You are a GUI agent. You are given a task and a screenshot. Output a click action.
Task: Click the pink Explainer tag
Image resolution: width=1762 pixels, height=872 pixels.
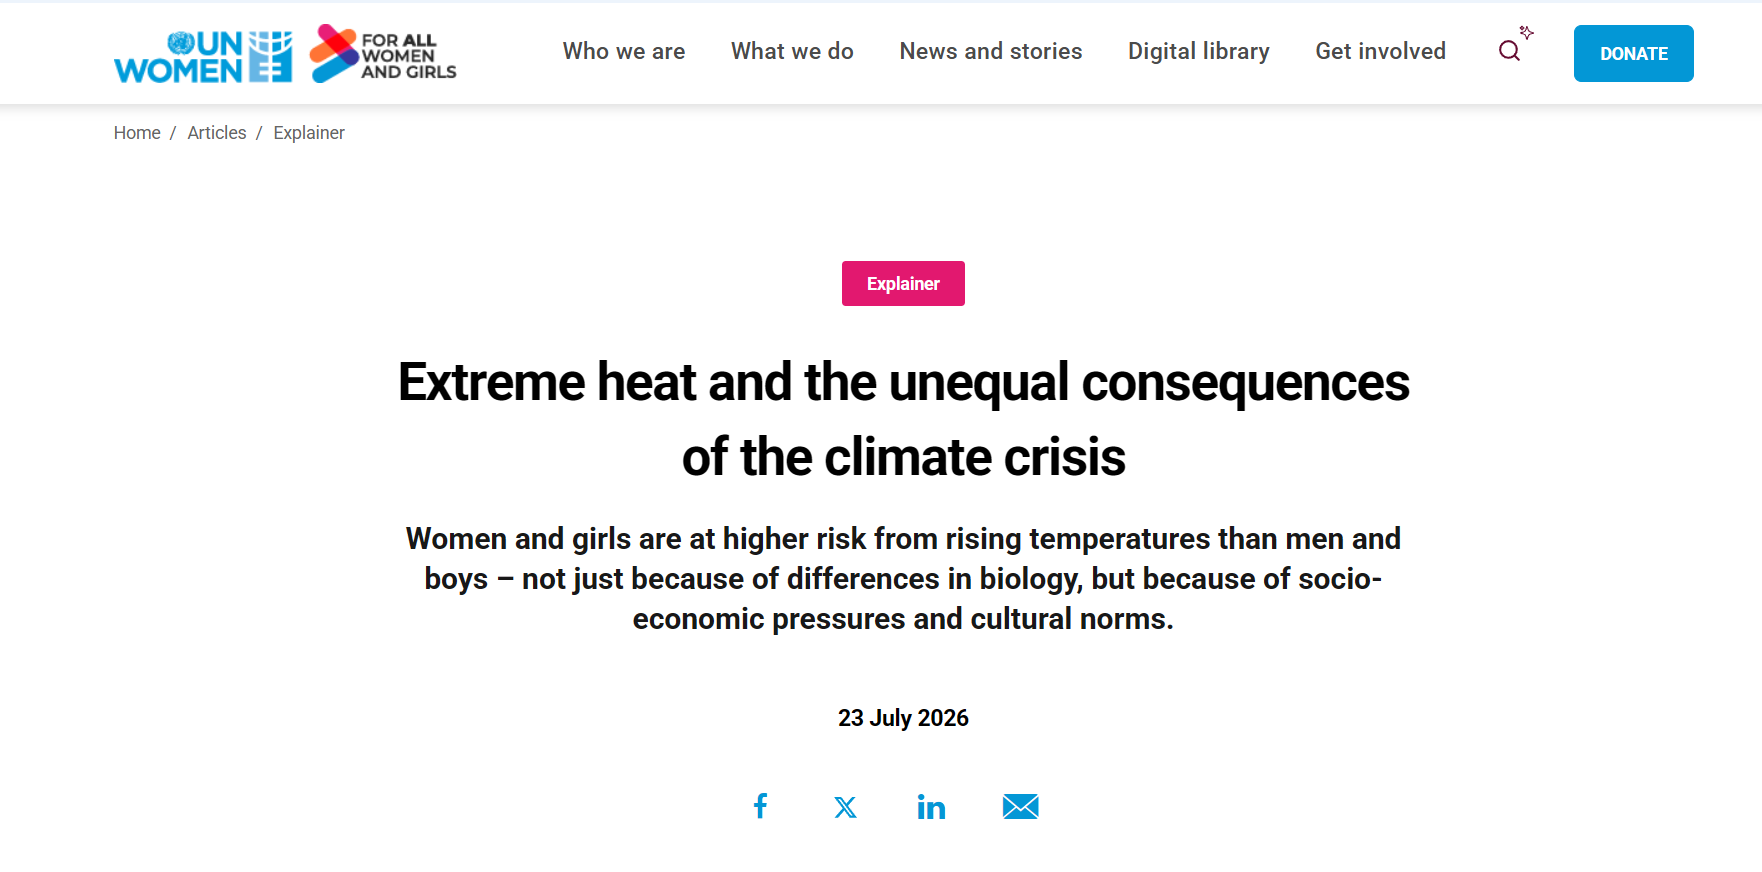[903, 283]
